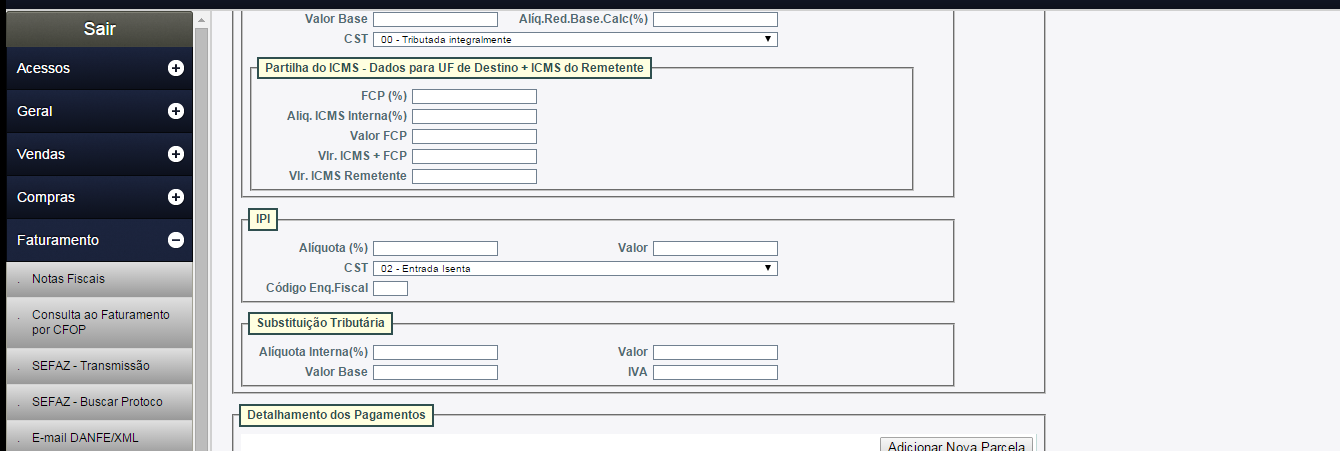Click the Sair button
The image size is (1340, 451).
coord(99,29)
